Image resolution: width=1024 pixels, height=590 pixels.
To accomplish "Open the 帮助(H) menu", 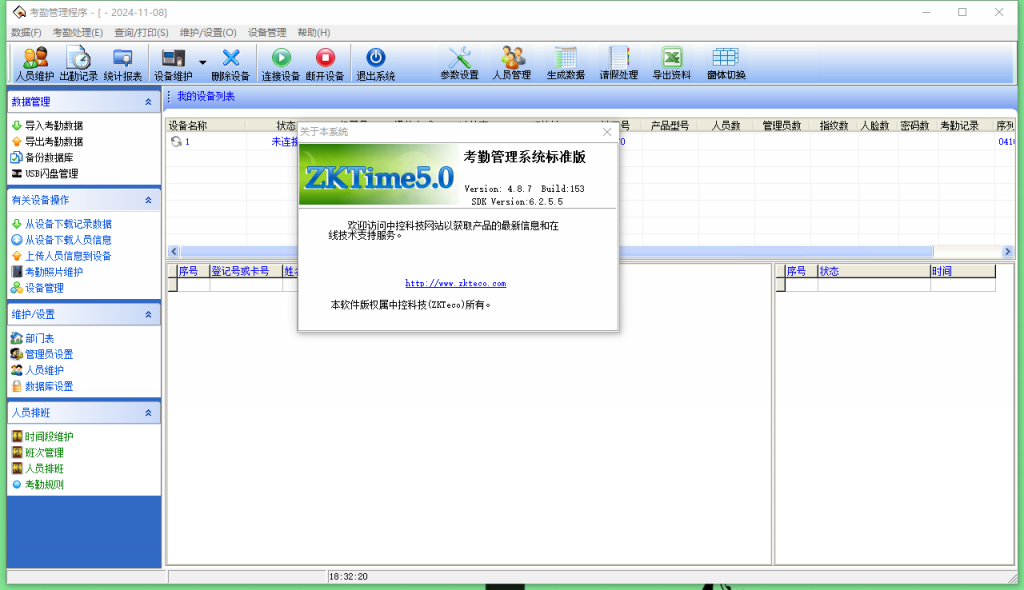I will pos(314,33).
